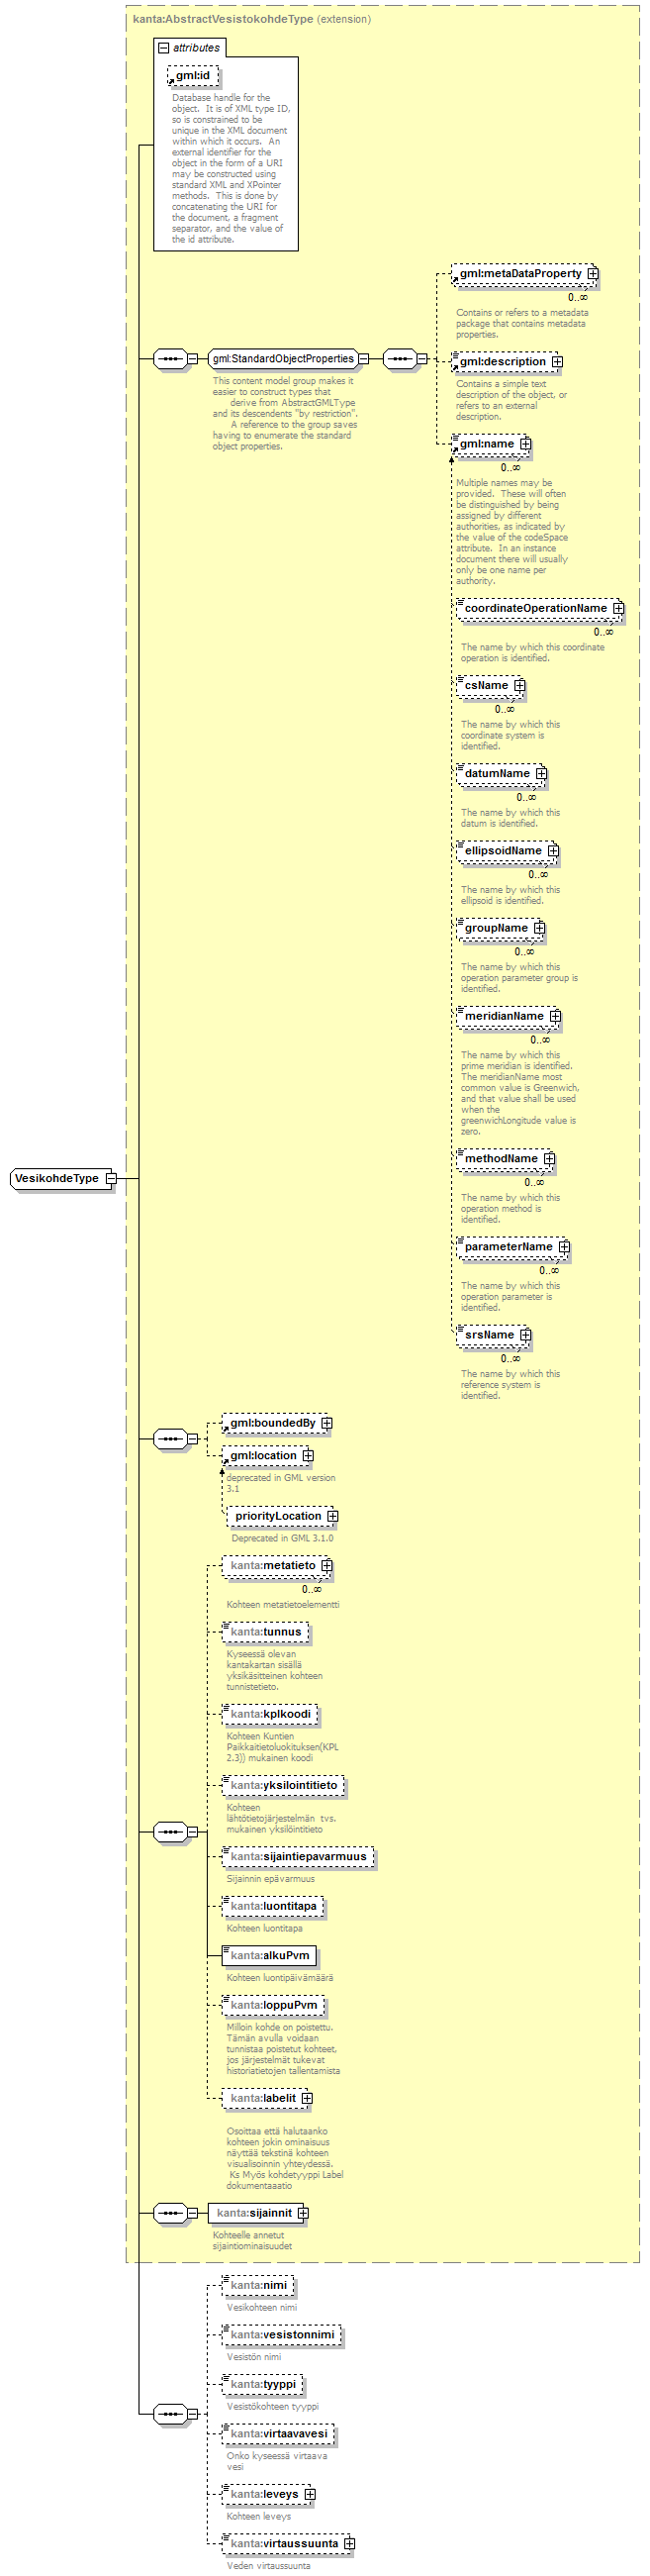
Task: Expand methodName element
Action: pos(549,1158)
